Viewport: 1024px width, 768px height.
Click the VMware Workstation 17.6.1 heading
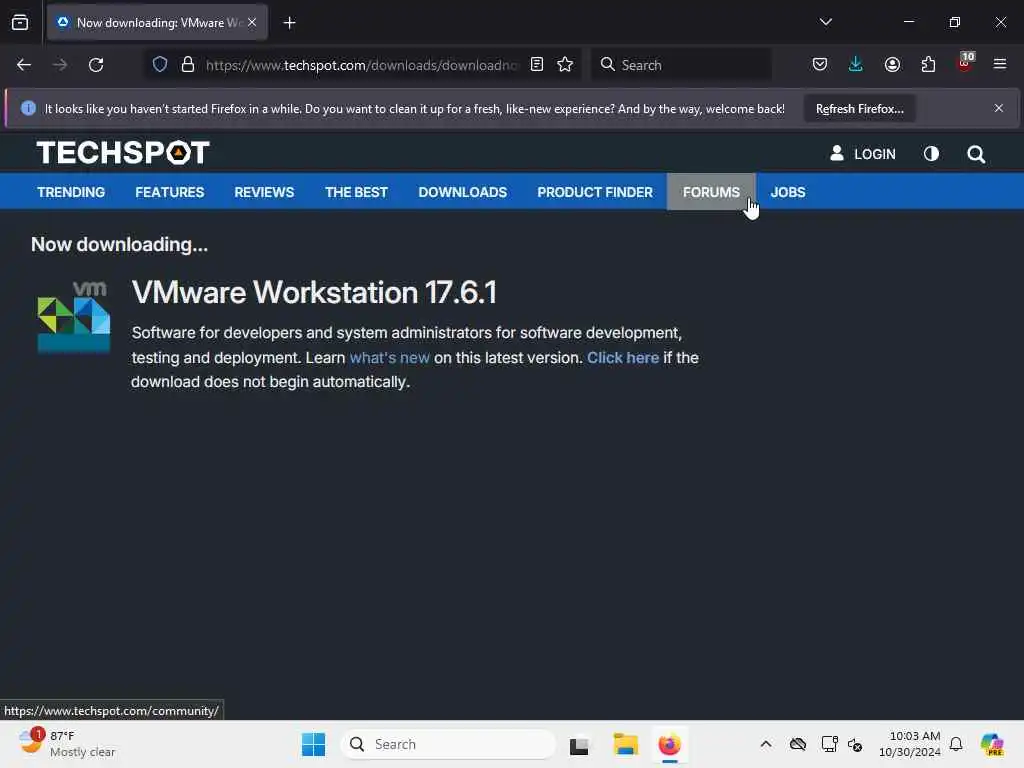coord(314,292)
